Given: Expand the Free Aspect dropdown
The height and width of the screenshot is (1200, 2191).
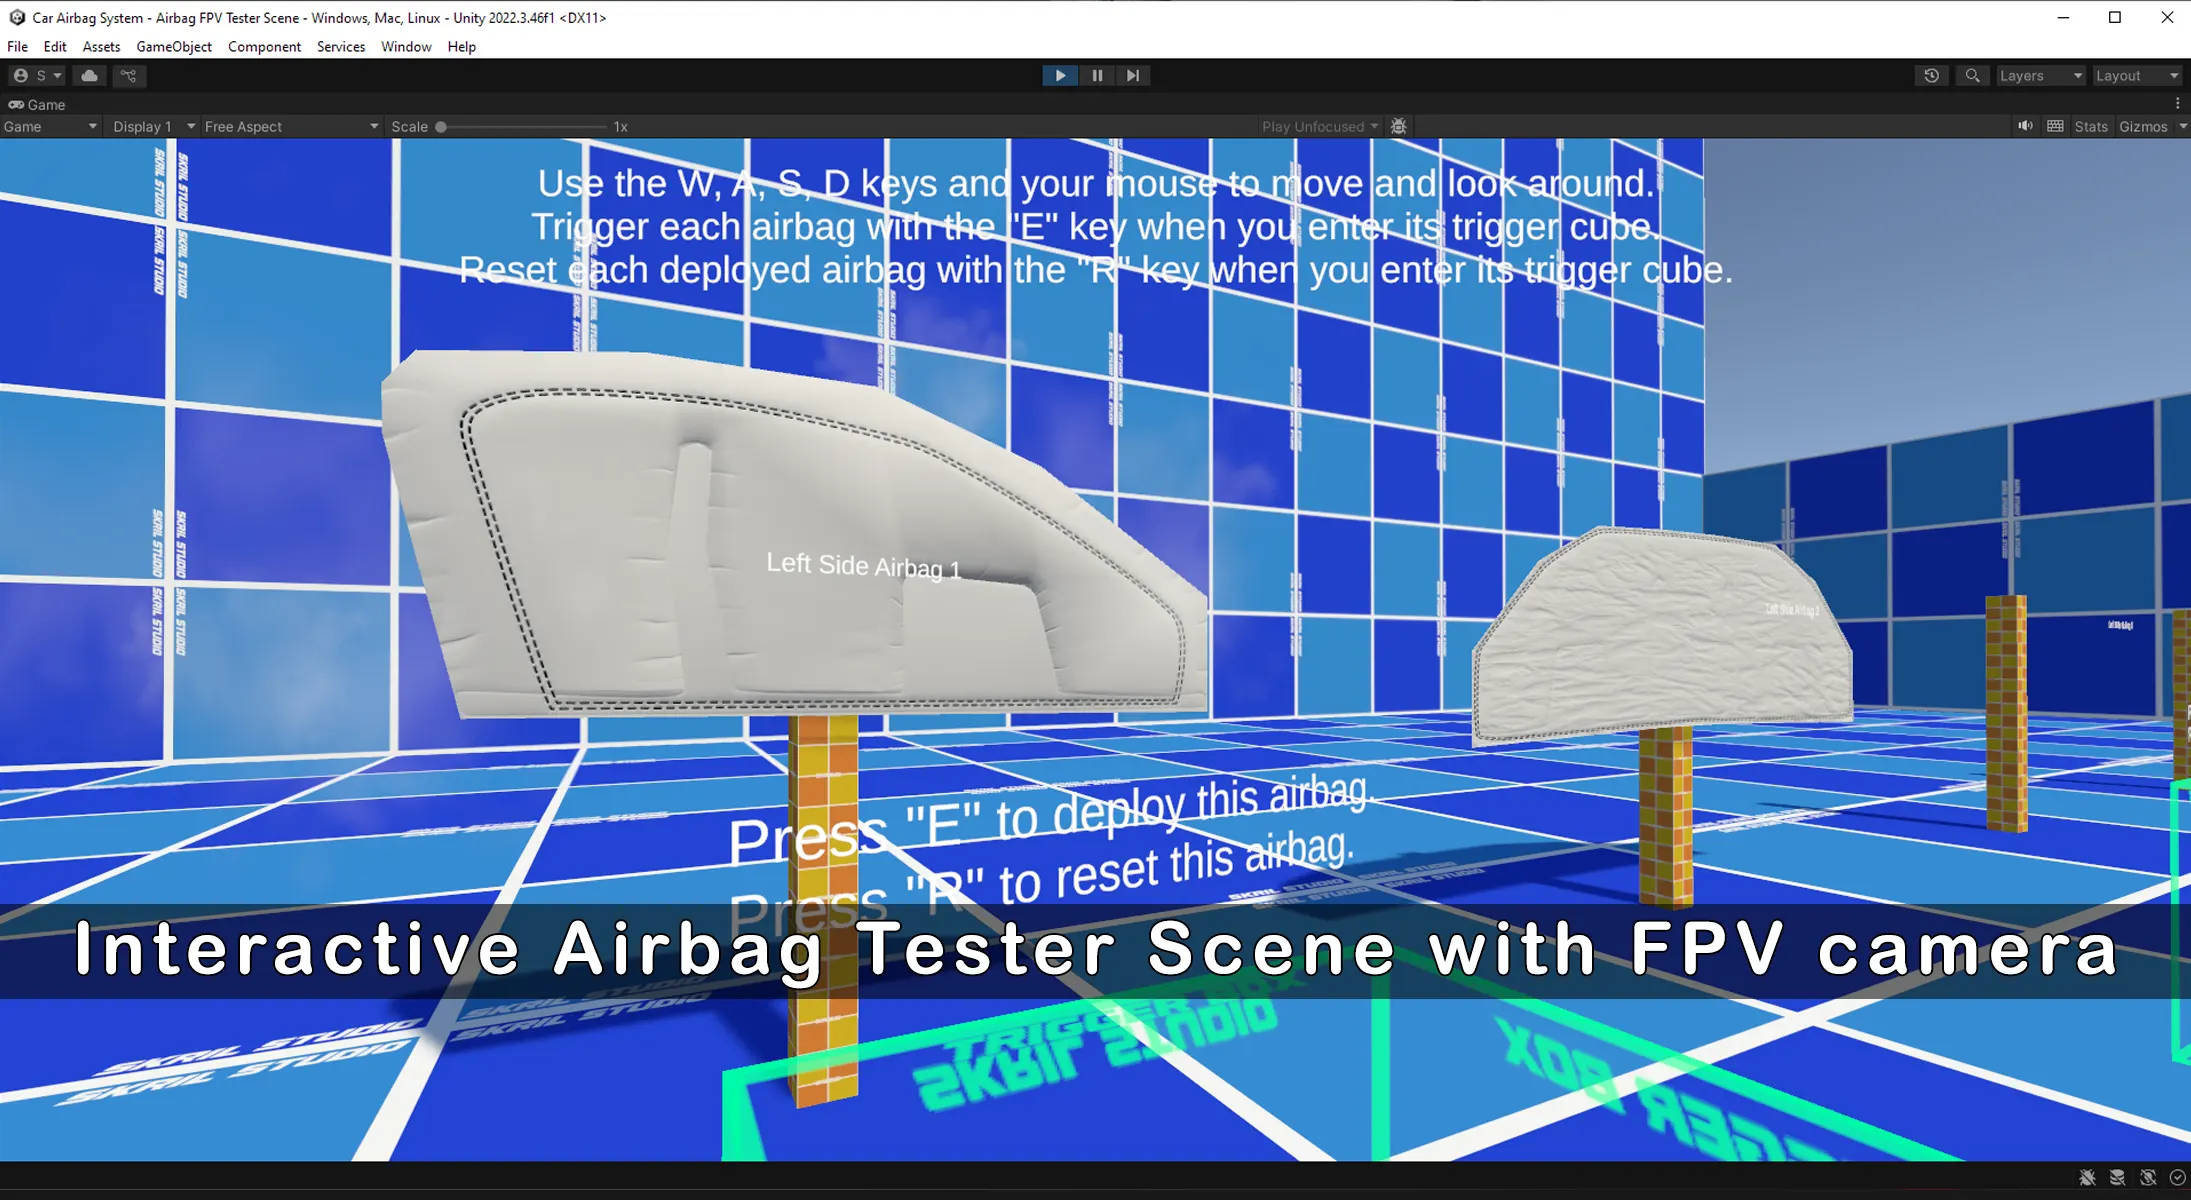Looking at the screenshot, I should coord(291,127).
